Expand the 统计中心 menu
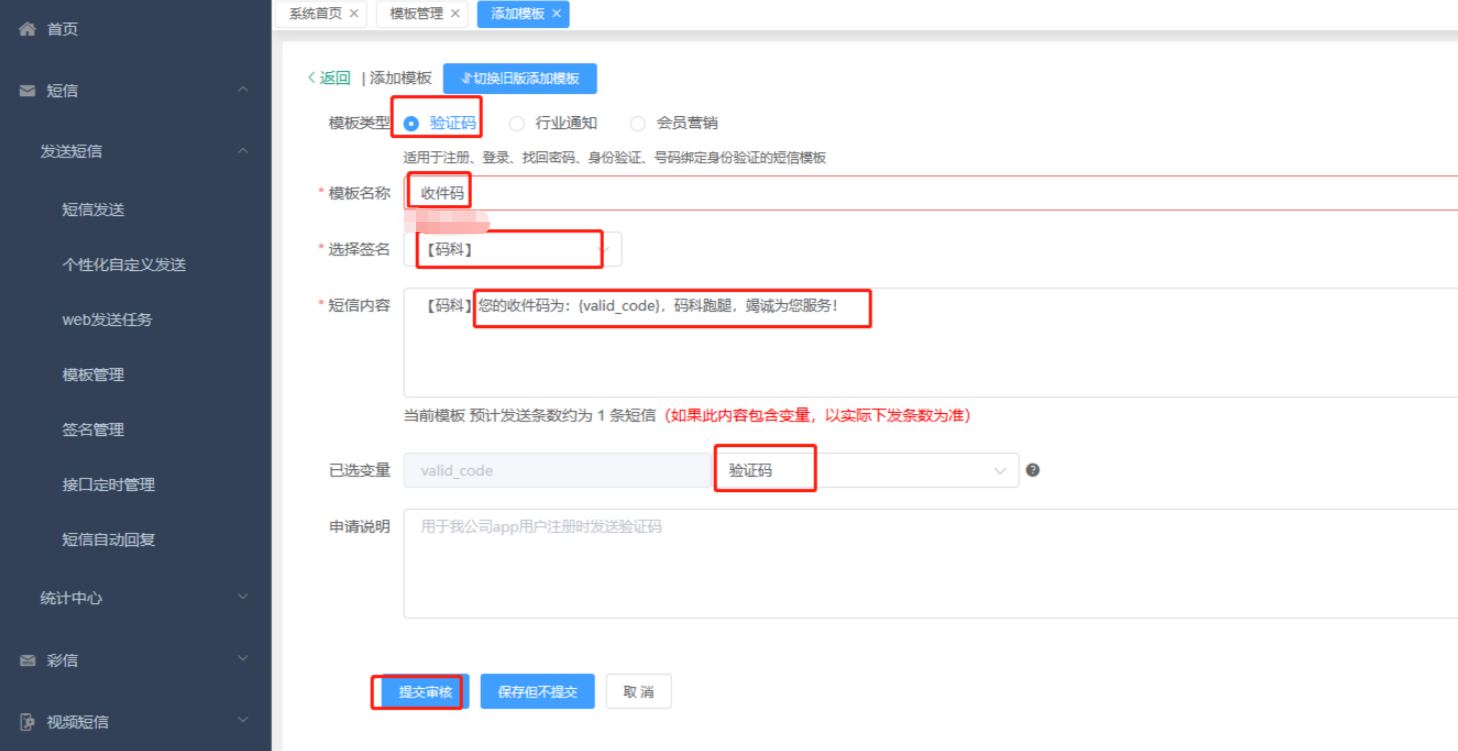The height and width of the screenshot is (751, 1458). (x=243, y=597)
